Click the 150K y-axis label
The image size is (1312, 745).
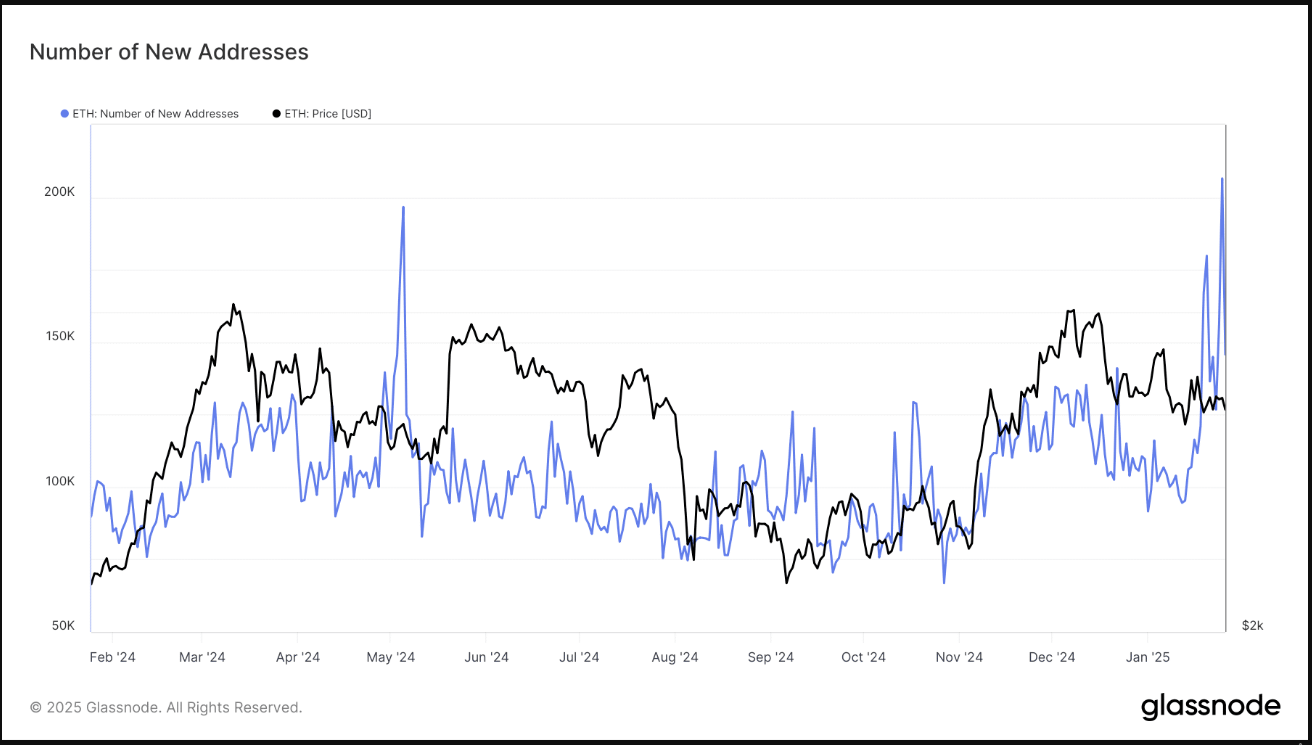[60, 336]
